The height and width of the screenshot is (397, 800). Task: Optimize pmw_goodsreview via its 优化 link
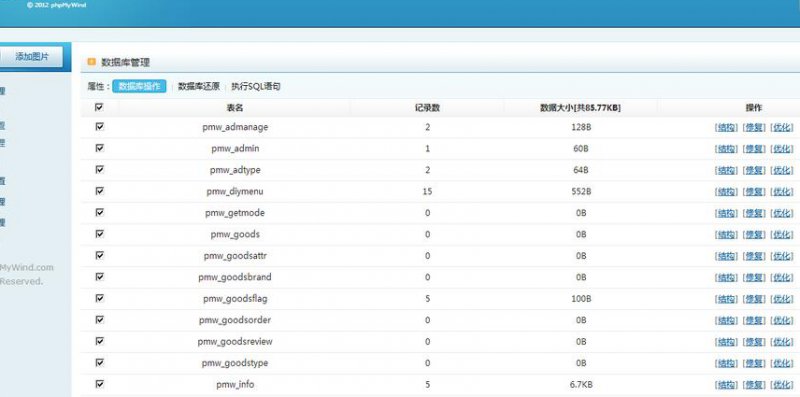(x=782, y=342)
